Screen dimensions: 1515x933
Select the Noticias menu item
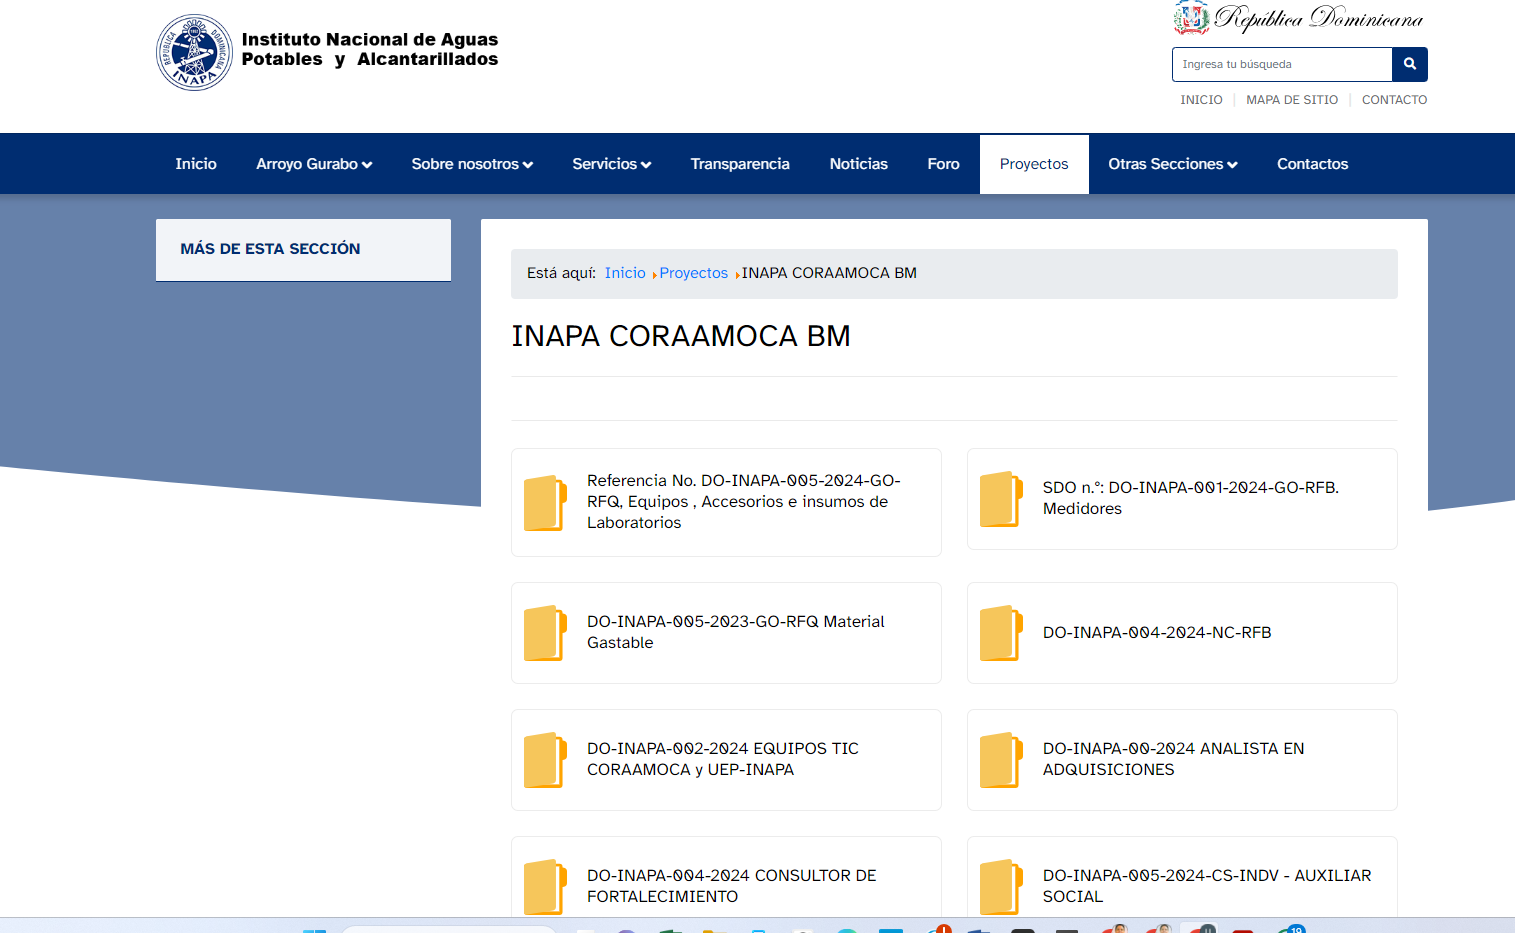pos(858,164)
